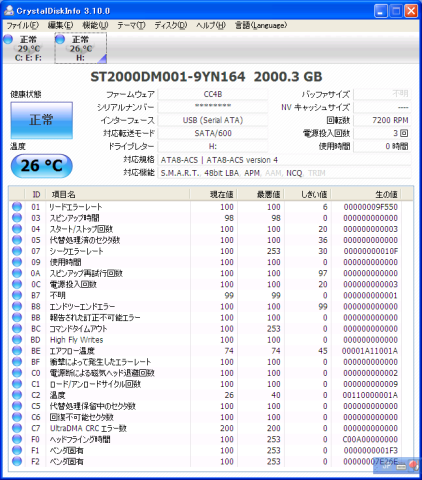The height and width of the screenshot is (480, 422).
Task: Click status icon for C0 row
Action: [17, 373]
